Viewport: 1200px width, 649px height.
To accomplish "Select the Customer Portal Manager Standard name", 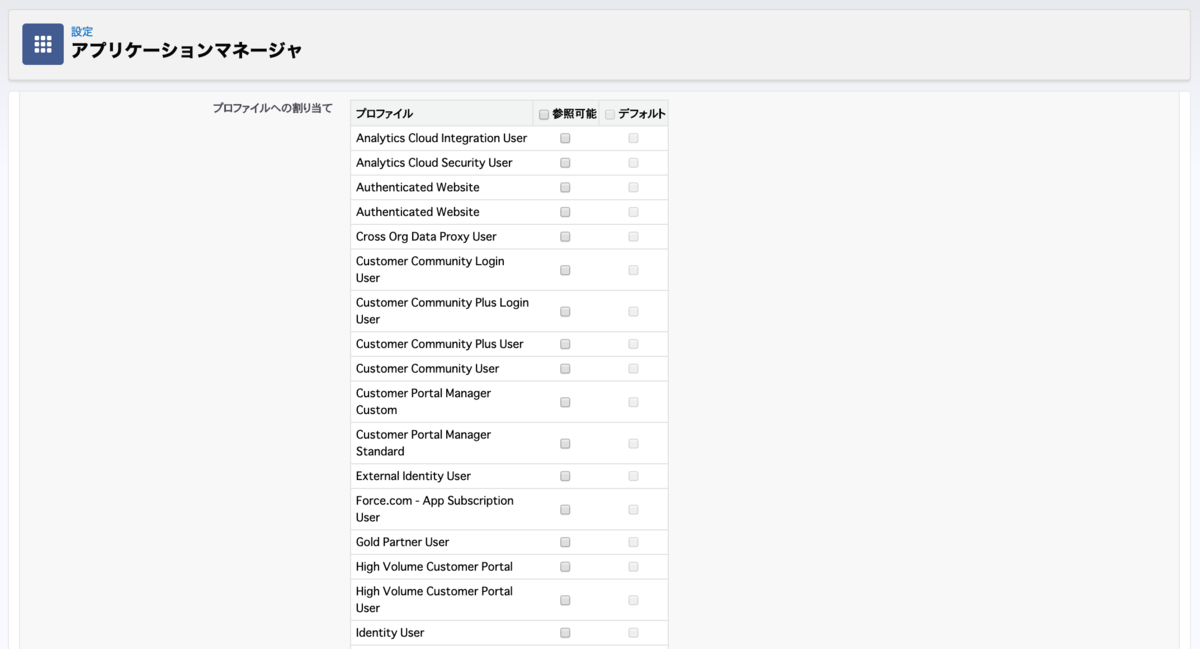I will click(423, 443).
